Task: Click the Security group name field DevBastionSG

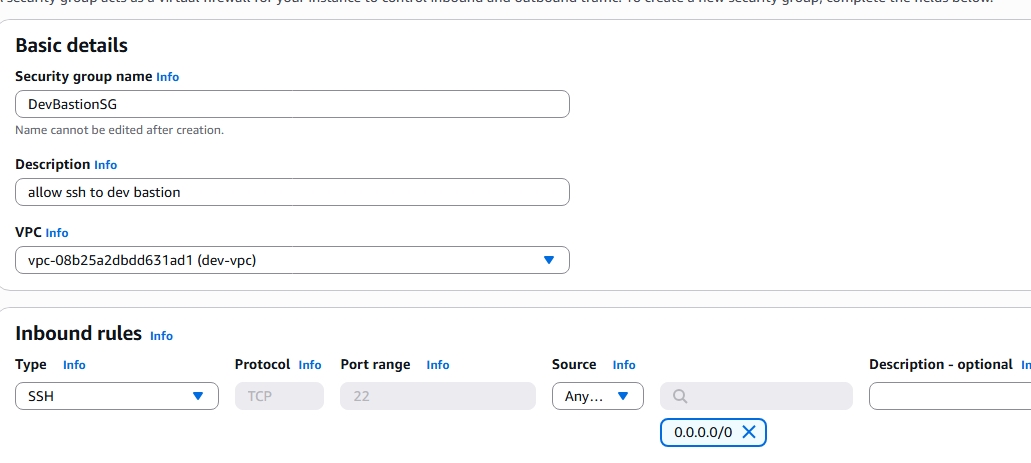Action: pos(292,104)
